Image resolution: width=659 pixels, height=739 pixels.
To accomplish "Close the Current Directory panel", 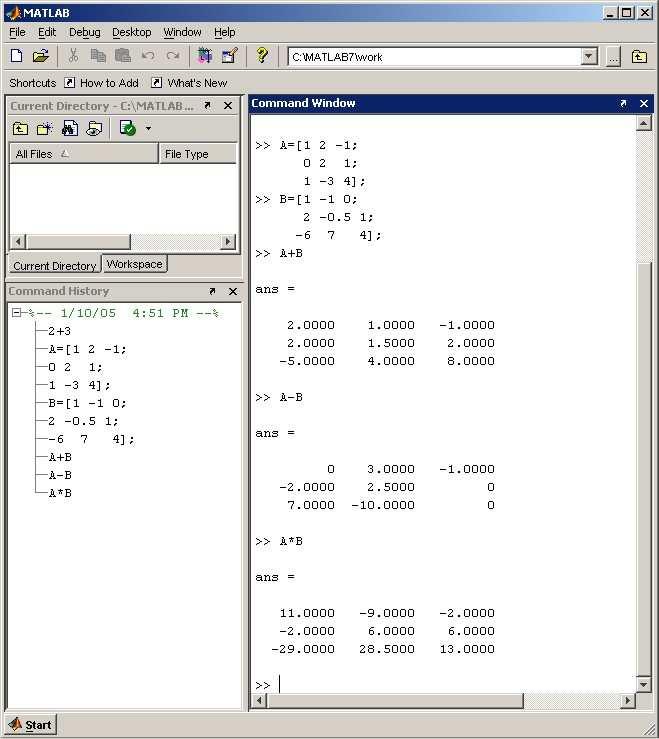I will [x=228, y=106].
